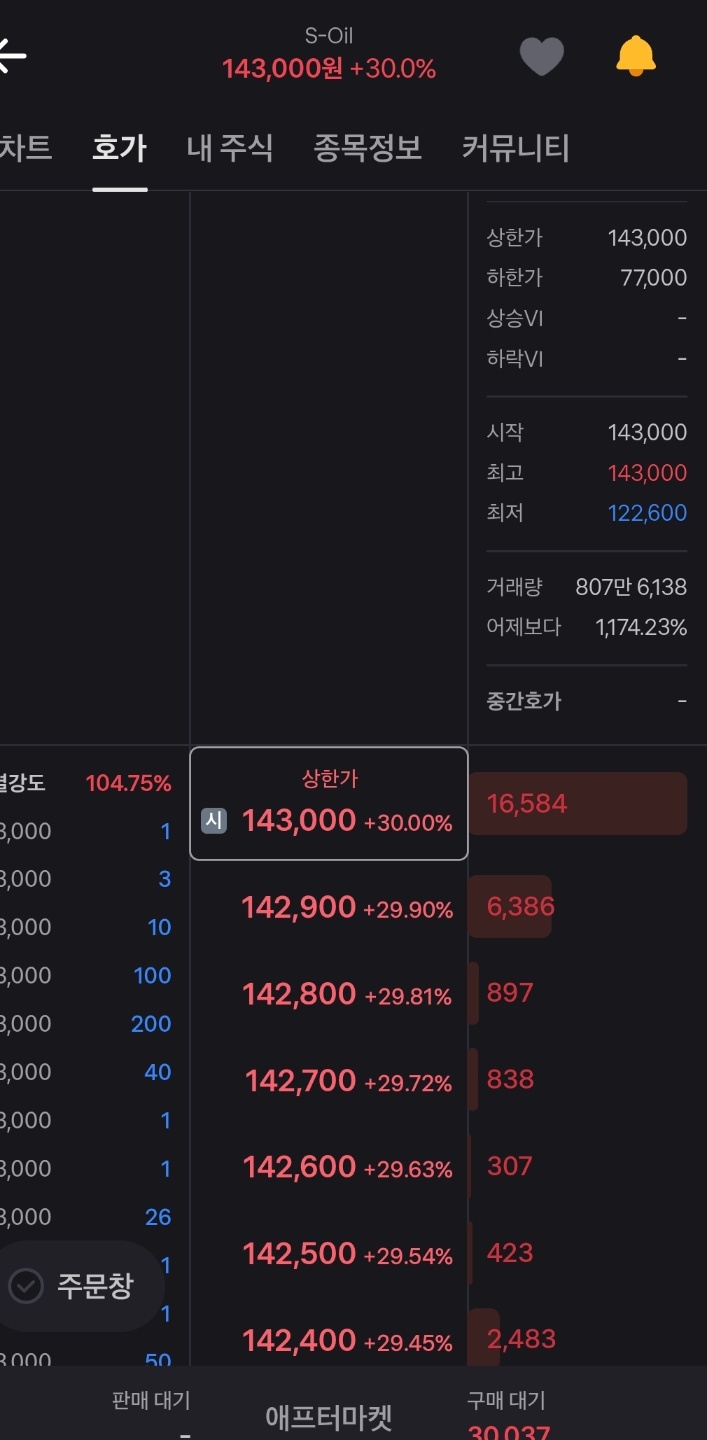Screen dimensions: 707x1440
Task: Choose the 142,900 price level
Action: click(x=329, y=907)
